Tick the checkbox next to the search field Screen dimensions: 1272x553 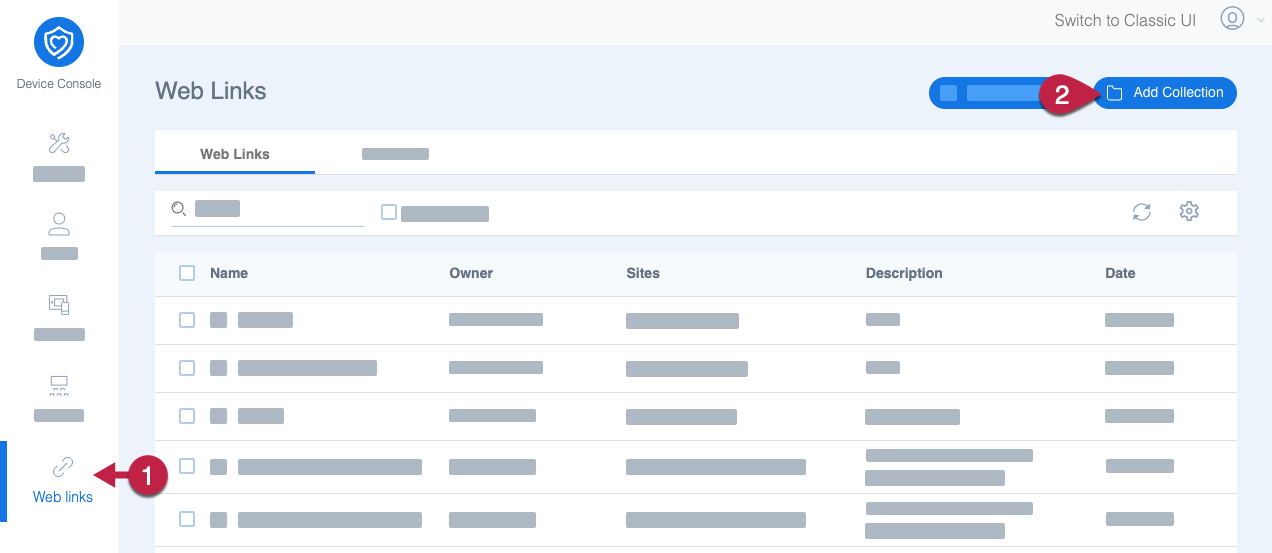389,212
